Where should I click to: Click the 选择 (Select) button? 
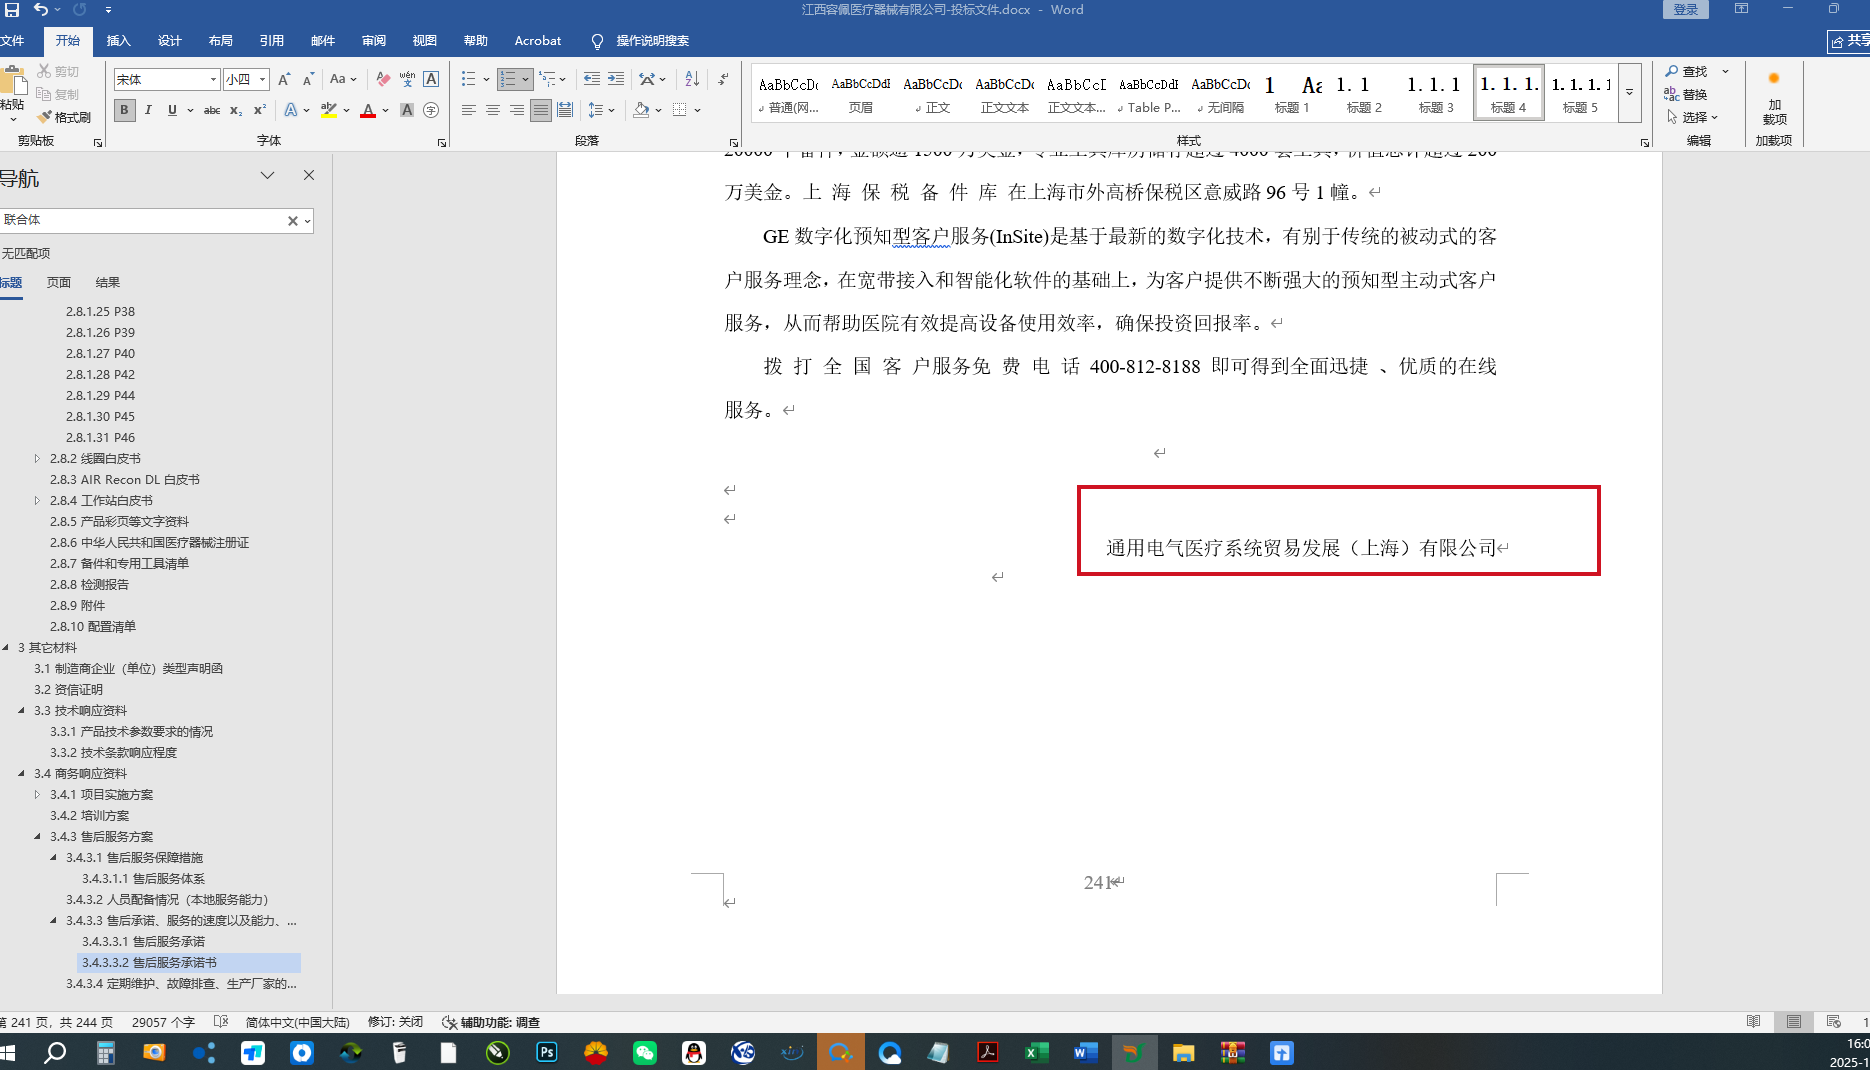tap(1691, 117)
